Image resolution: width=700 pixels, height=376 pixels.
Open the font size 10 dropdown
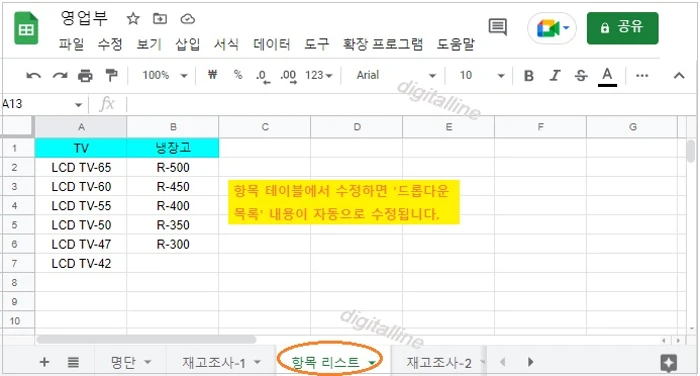point(482,75)
